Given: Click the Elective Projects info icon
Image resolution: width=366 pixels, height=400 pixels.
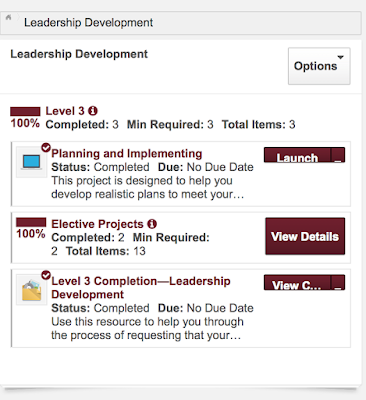Looking at the screenshot, I should pyautogui.click(x=152, y=224).
